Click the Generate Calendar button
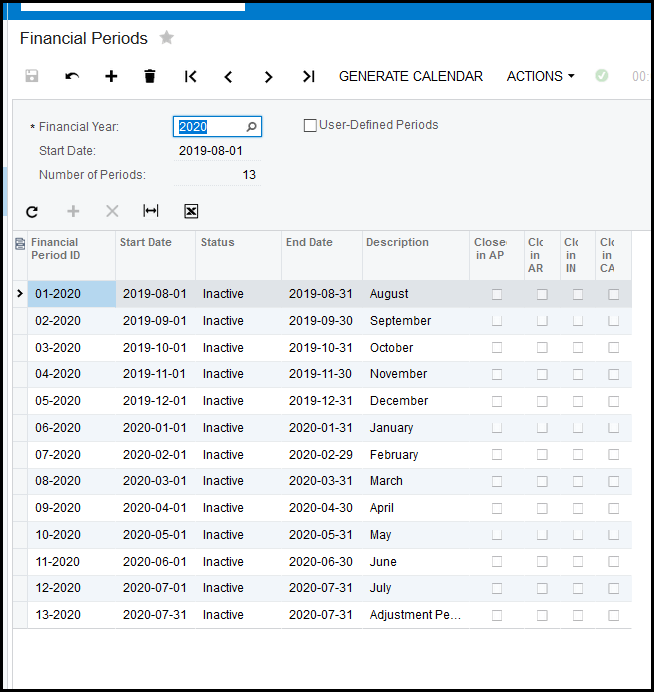The width and height of the screenshot is (654, 692). tap(410, 76)
